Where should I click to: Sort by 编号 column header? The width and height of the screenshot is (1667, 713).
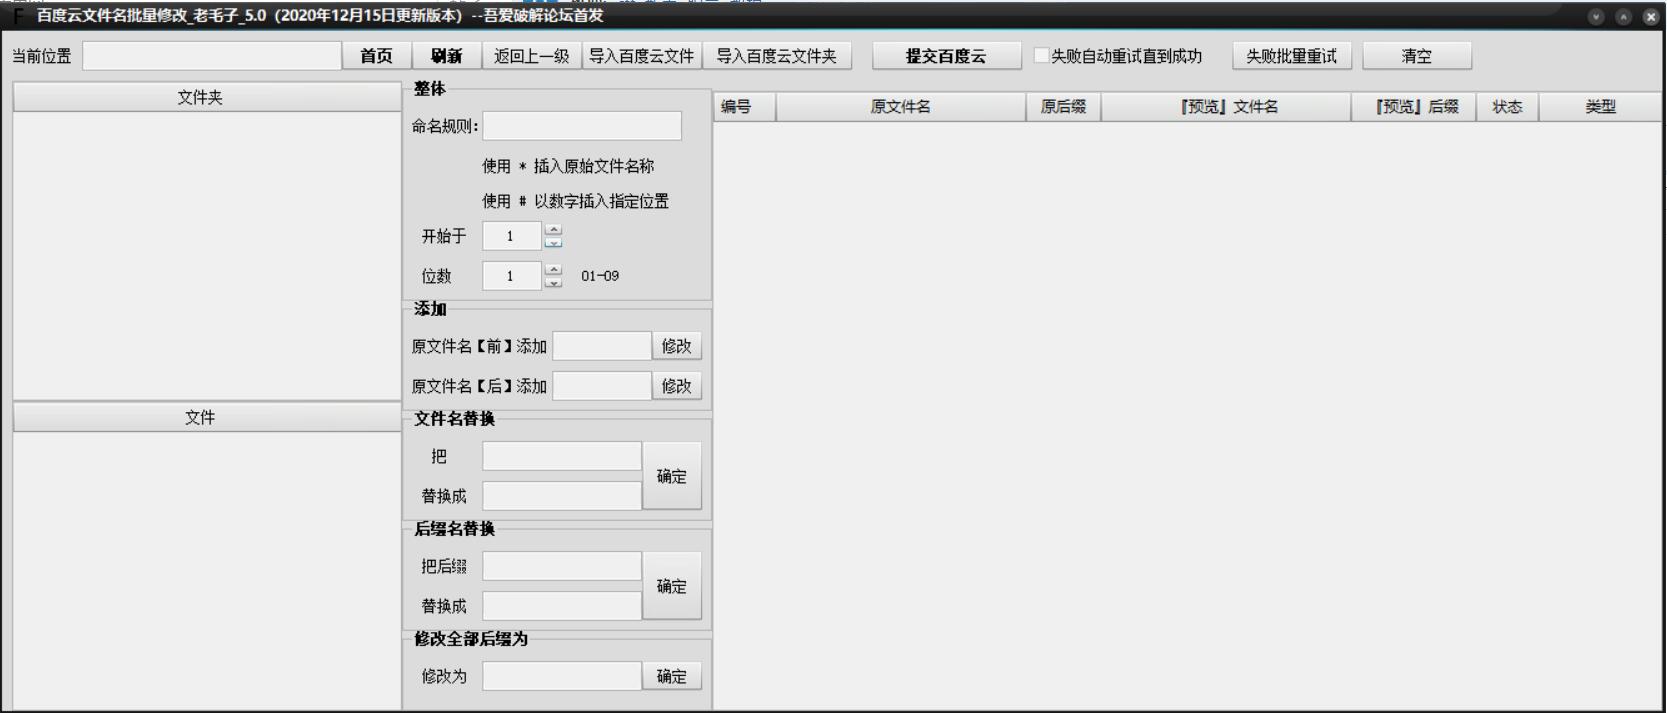click(x=745, y=107)
